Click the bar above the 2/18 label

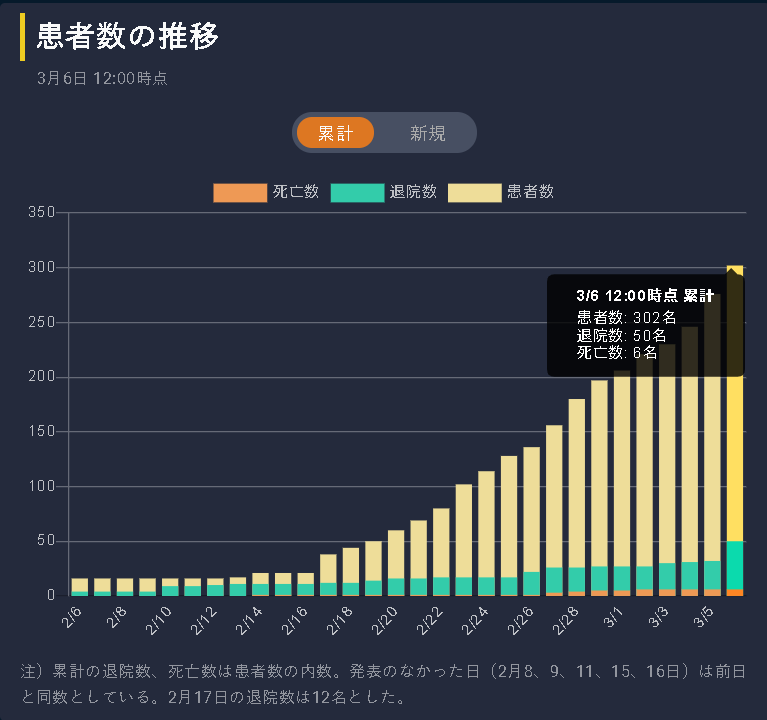(351, 572)
